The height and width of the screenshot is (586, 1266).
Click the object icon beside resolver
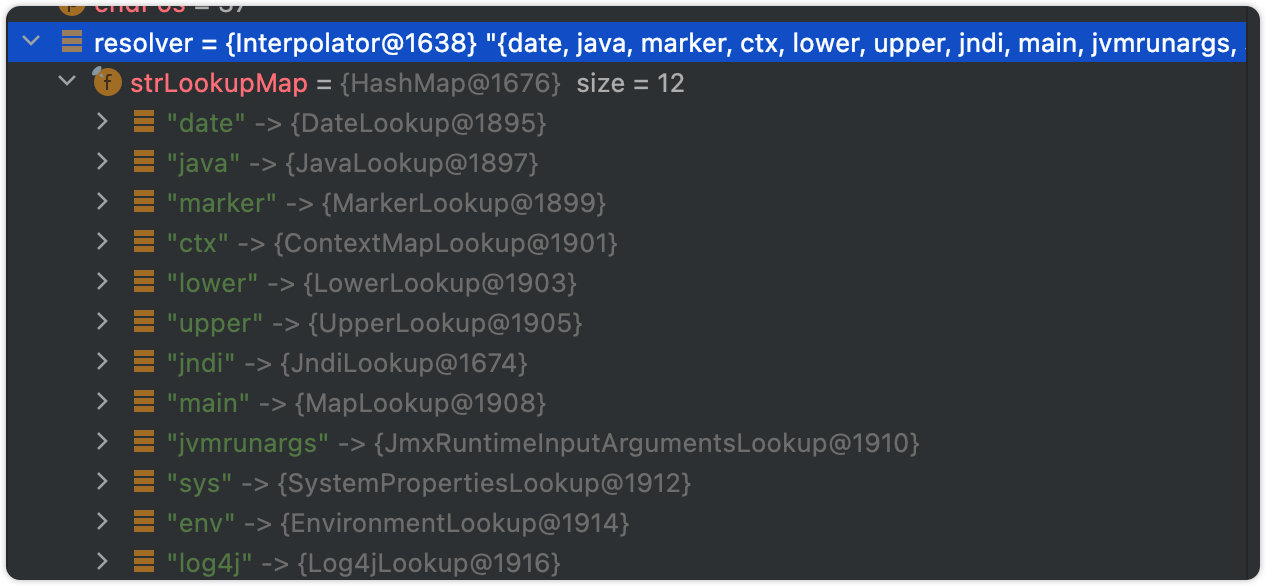[71, 42]
